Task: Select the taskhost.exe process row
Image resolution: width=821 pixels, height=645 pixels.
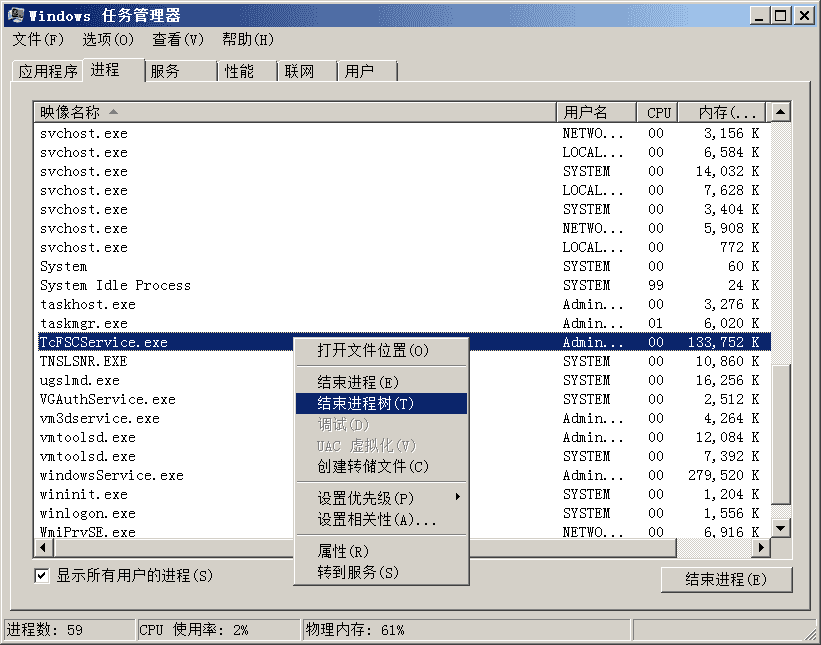Action: [404, 304]
